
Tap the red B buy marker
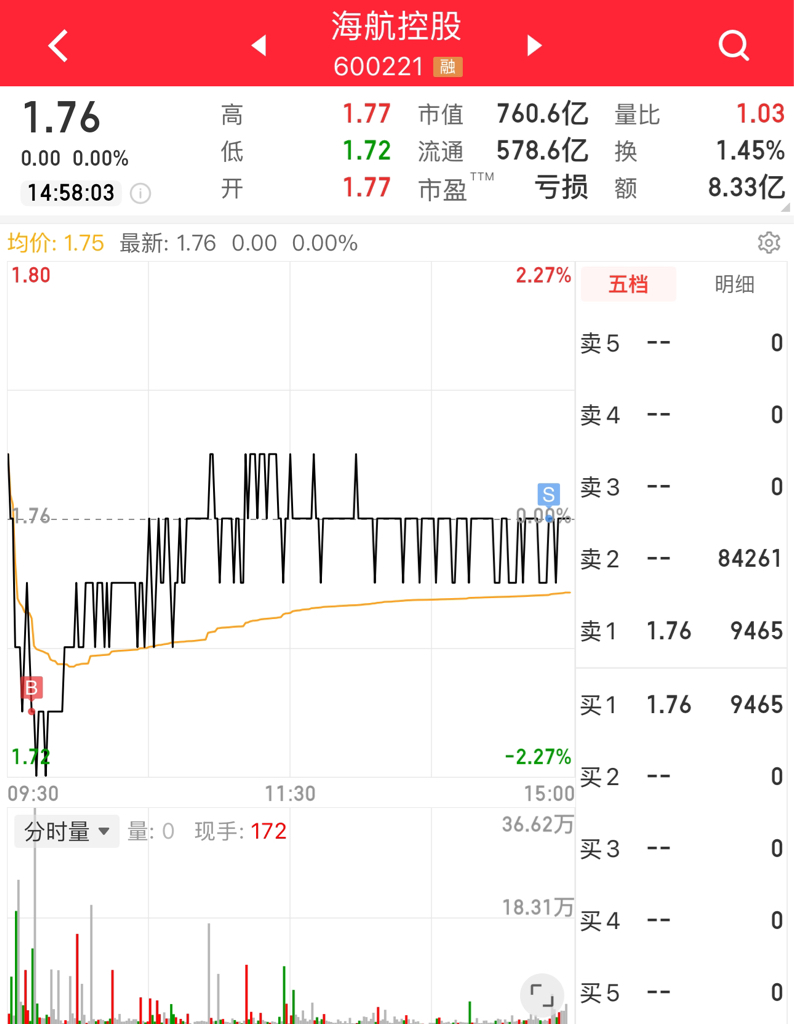click(31, 688)
